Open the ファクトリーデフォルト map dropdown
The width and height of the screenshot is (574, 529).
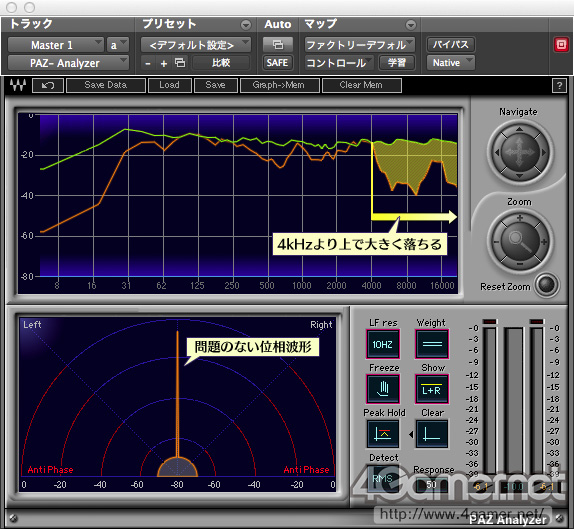pyautogui.click(x=360, y=45)
